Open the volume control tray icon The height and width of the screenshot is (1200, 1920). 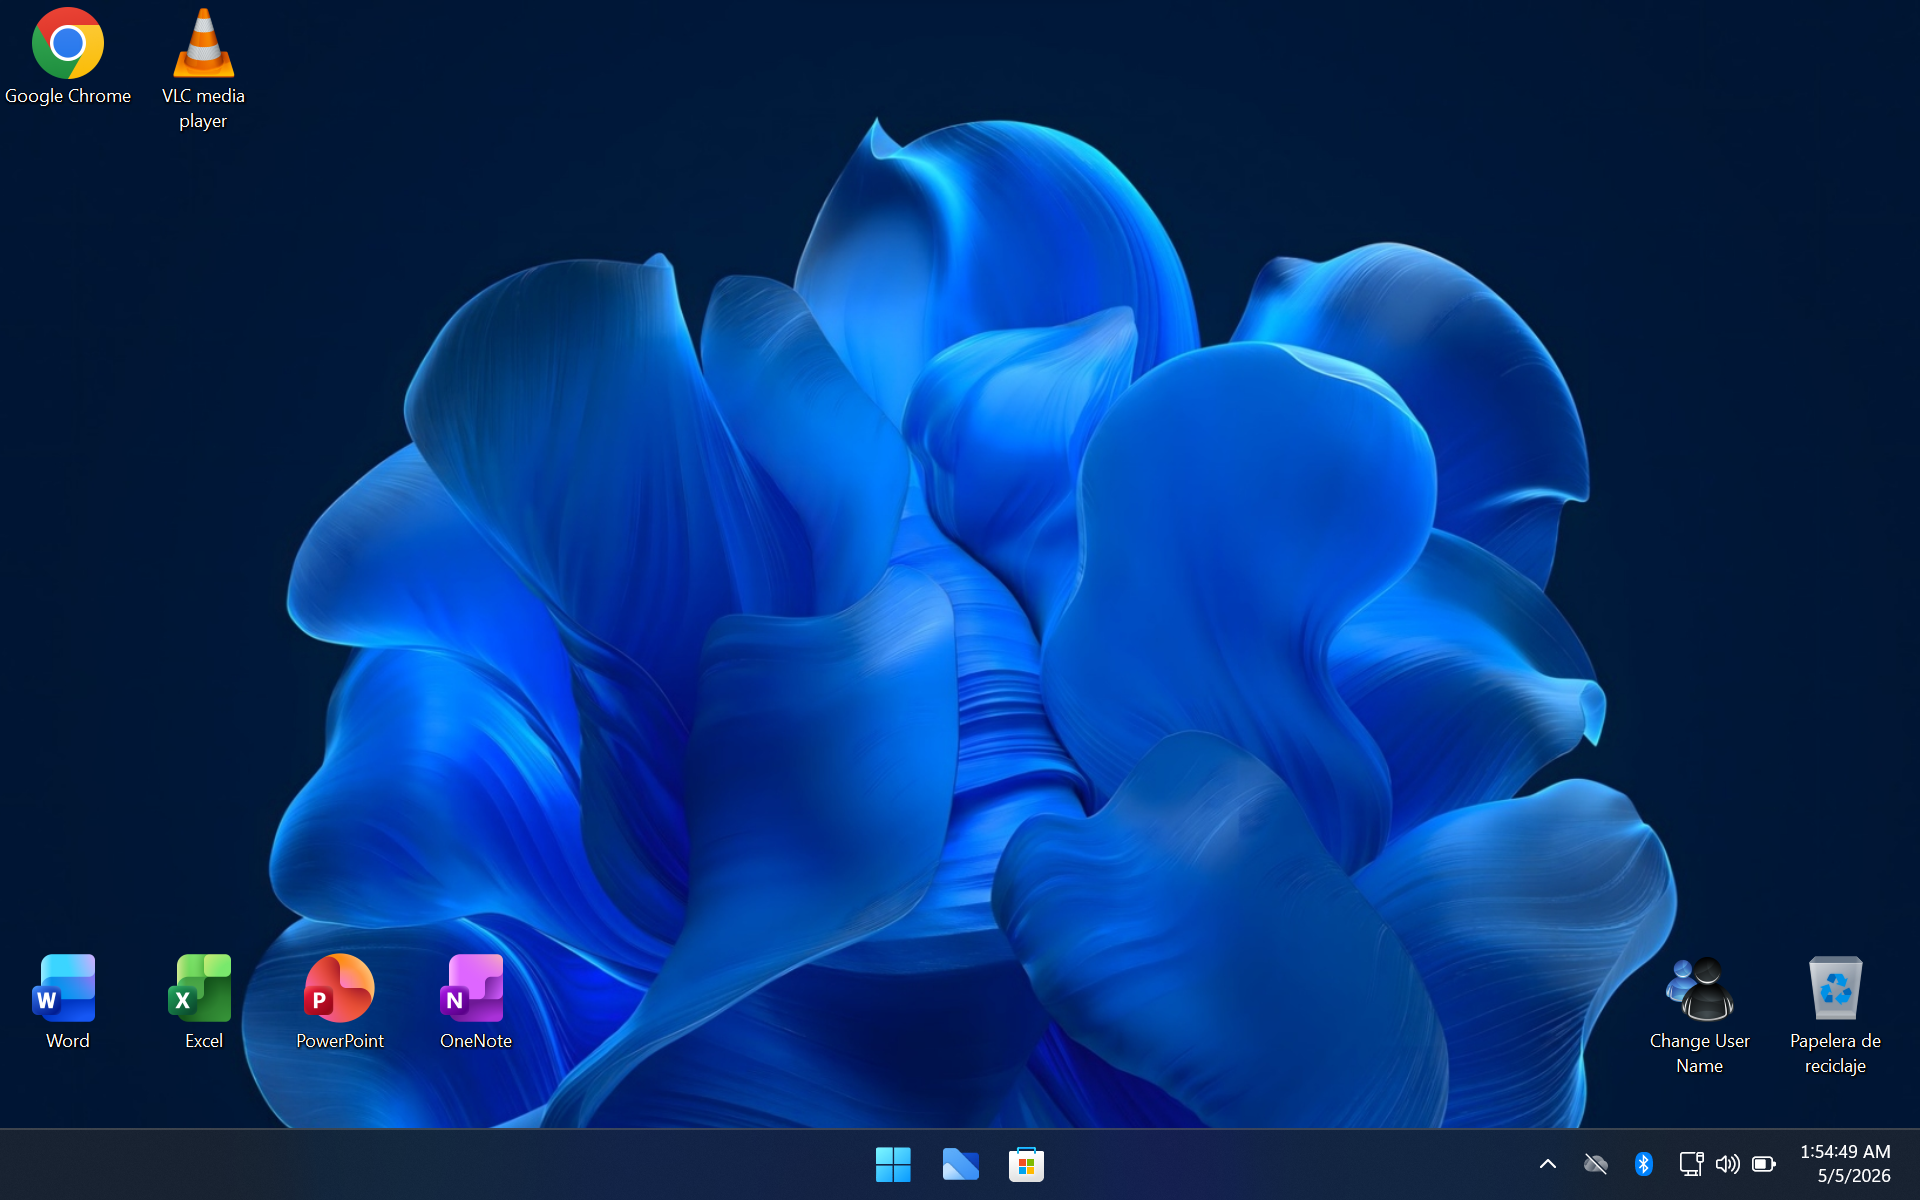[1727, 1164]
